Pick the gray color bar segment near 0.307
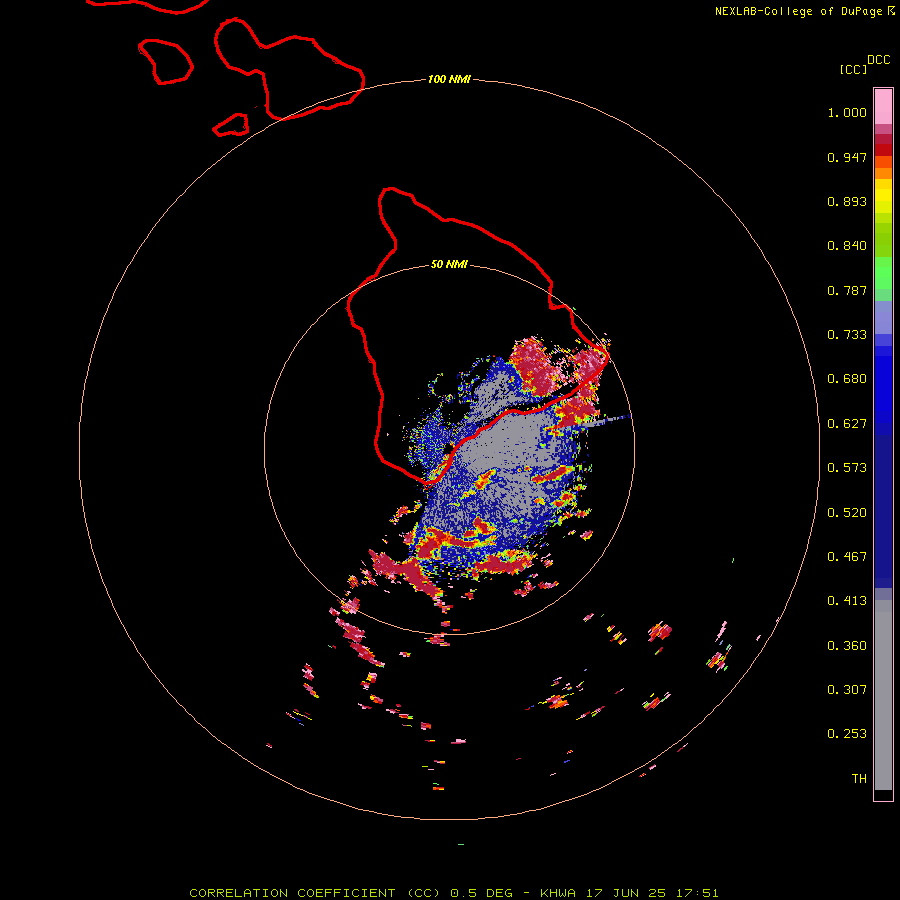 [883, 700]
